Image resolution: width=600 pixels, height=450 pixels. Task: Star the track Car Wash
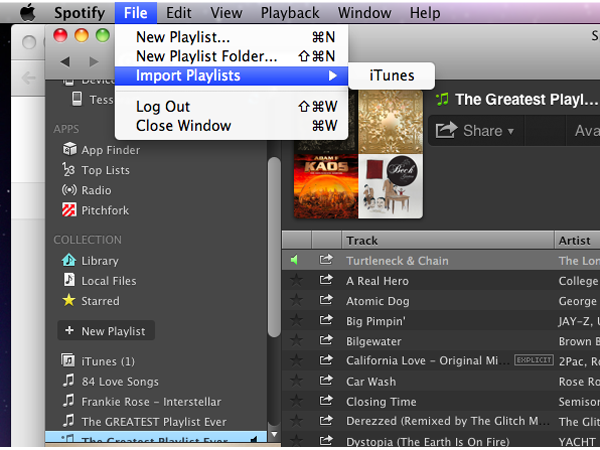pyautogui.click(x=296, y=381)
